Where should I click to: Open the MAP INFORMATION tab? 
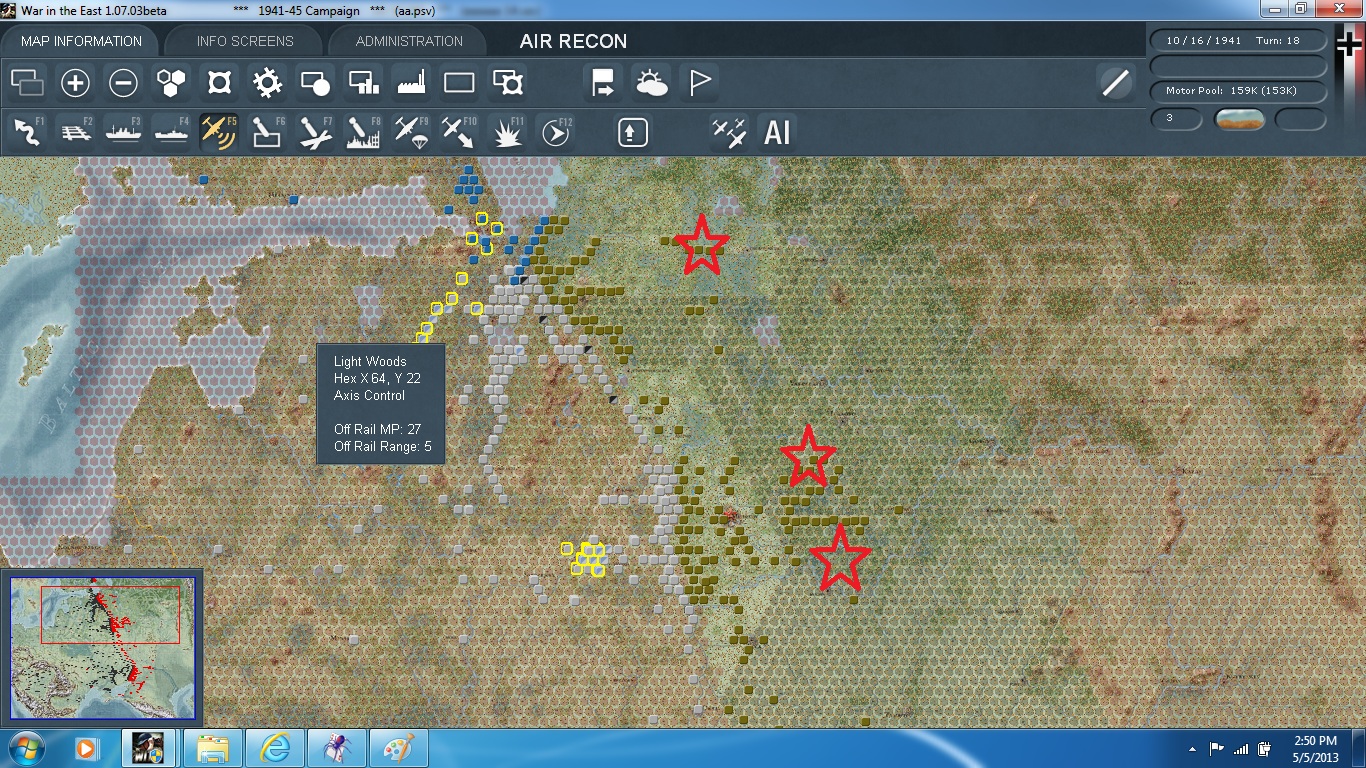point(81,41)
